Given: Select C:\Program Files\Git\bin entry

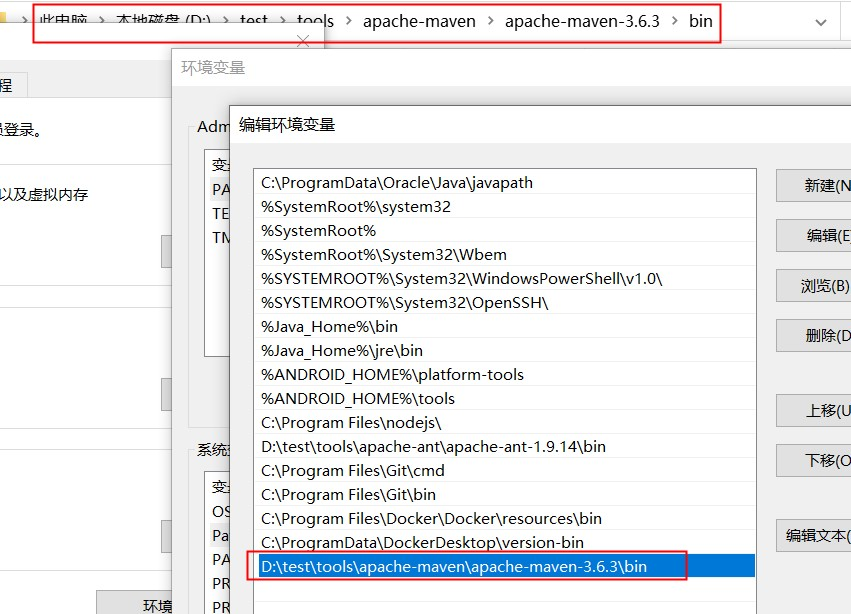Looking at the screenshot, I should pyautogui.click(x=505, y=494).
